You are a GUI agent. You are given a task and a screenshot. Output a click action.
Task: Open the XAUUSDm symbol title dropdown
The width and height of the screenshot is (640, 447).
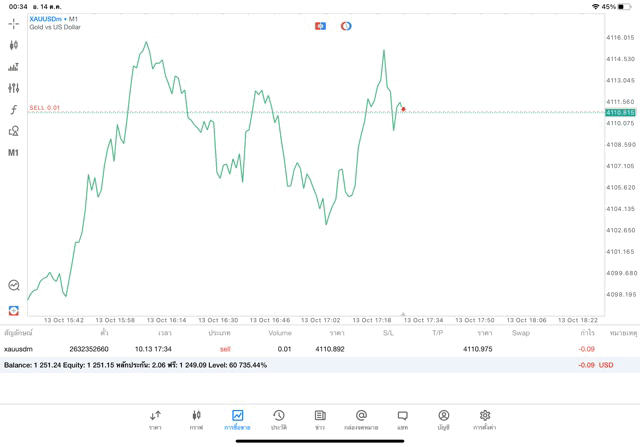[54, 19]
